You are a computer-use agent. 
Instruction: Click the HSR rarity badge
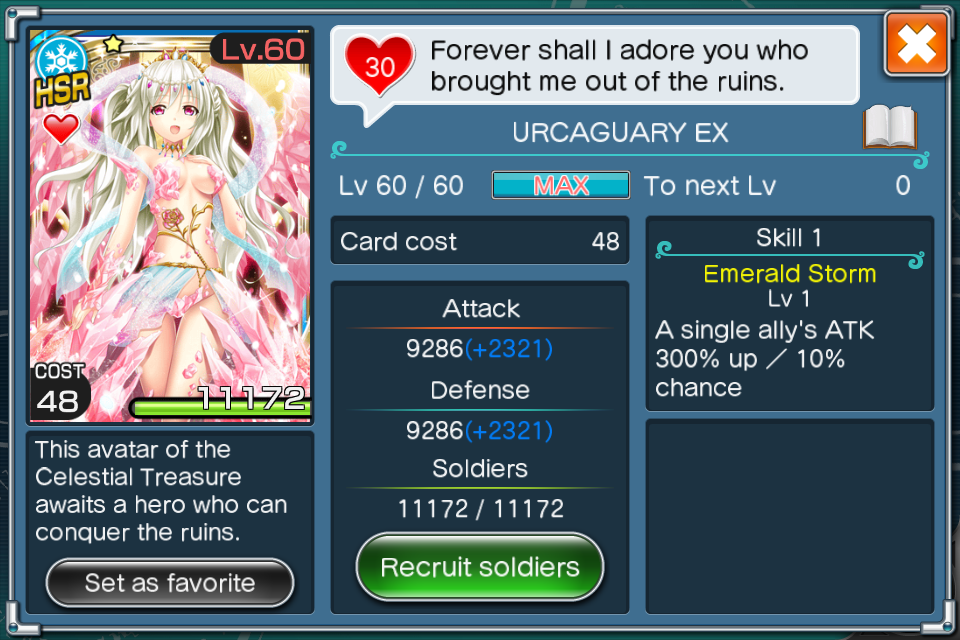point(63,90)
